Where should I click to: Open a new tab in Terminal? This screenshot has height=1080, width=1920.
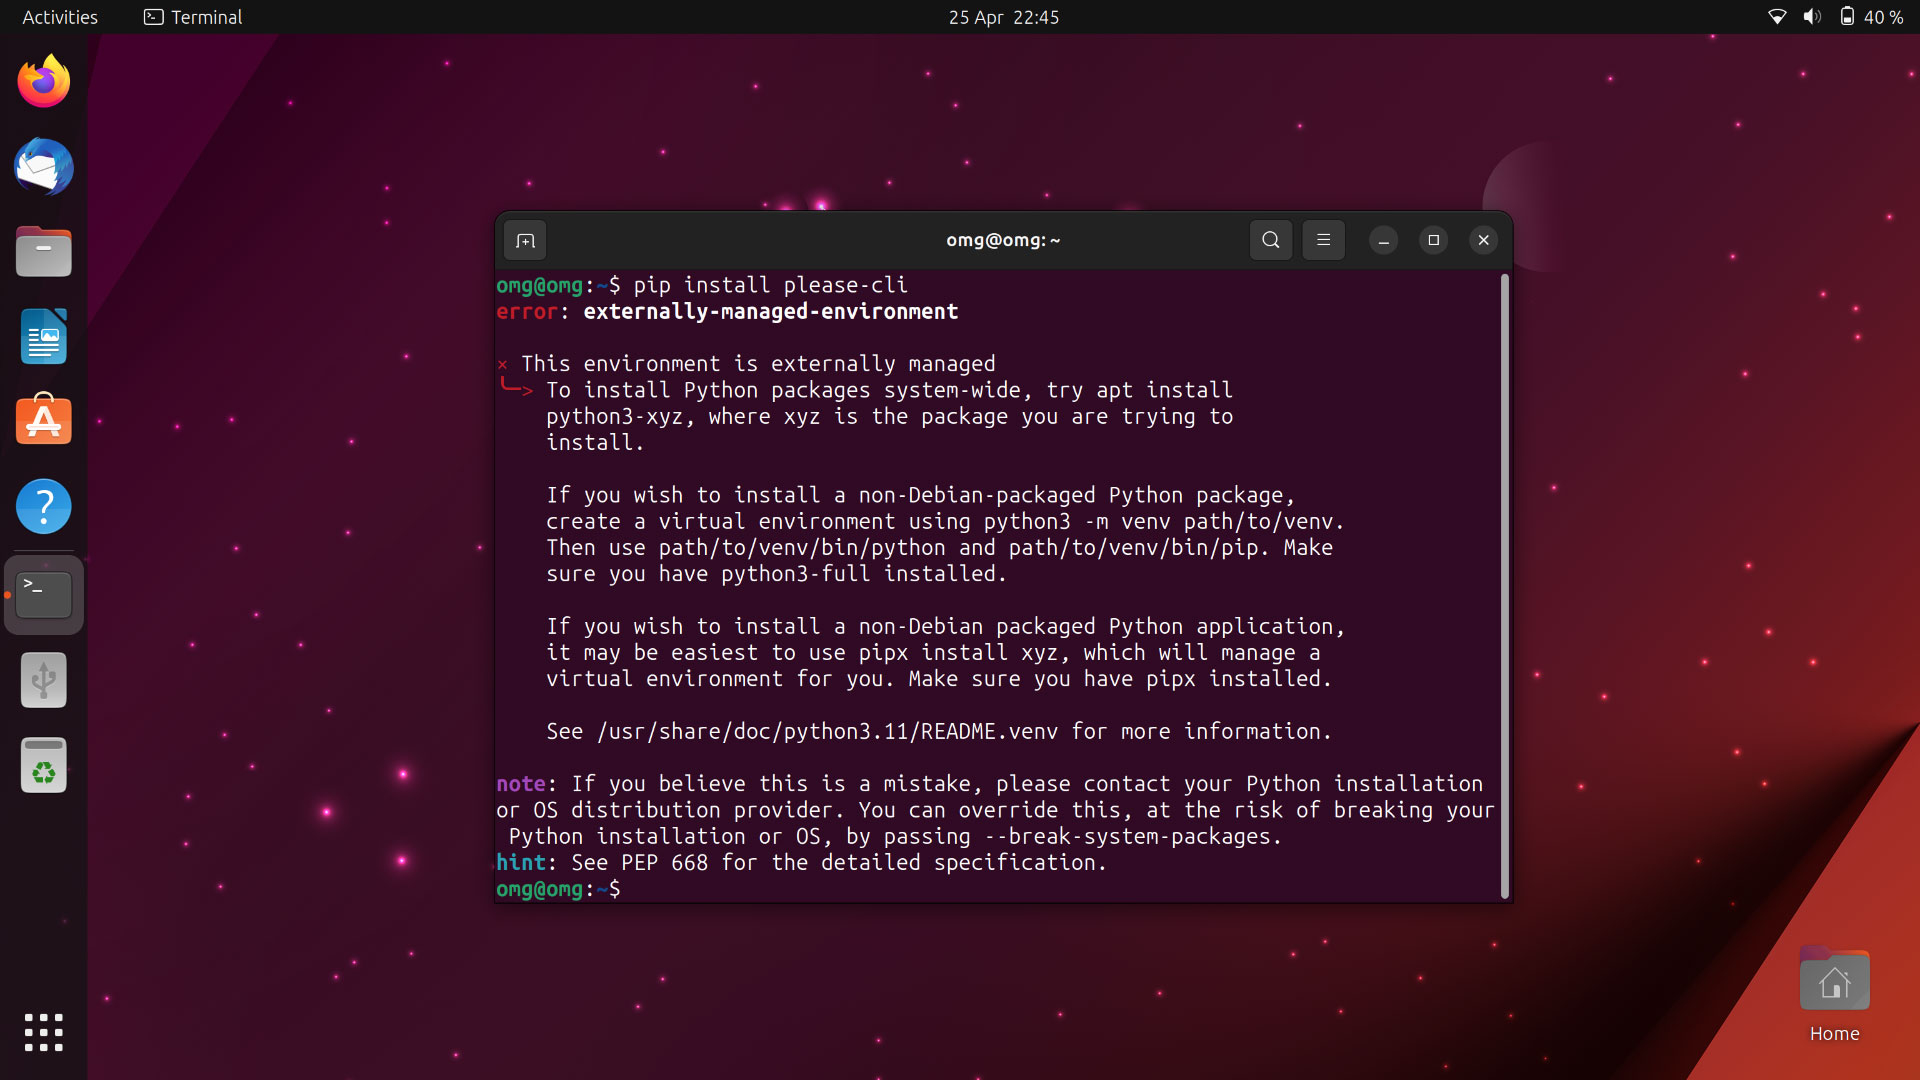[x=525, y=240]
